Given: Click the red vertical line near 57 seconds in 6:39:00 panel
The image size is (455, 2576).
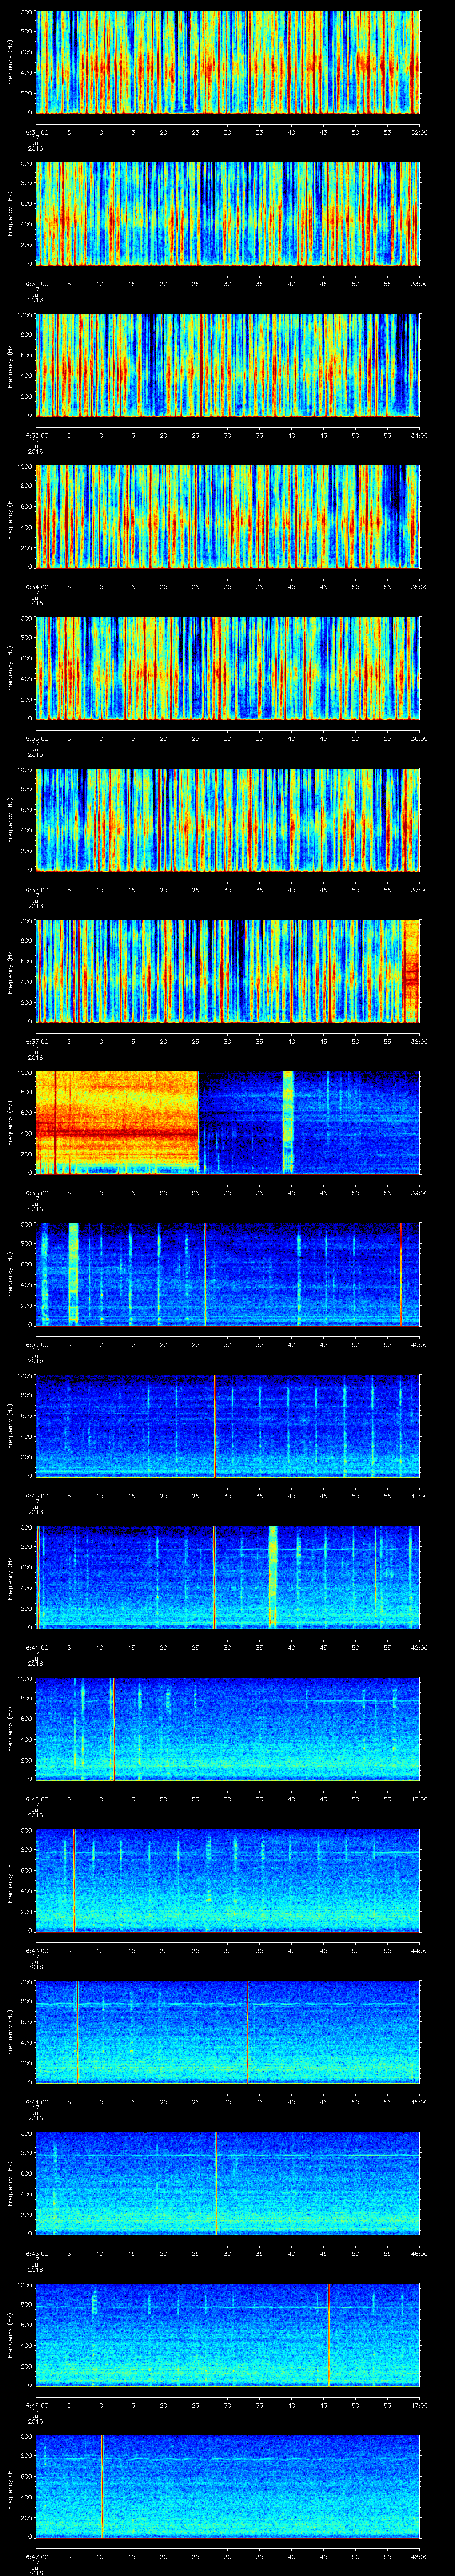Looking at the screenshot, I should [x=401, y=1274].
